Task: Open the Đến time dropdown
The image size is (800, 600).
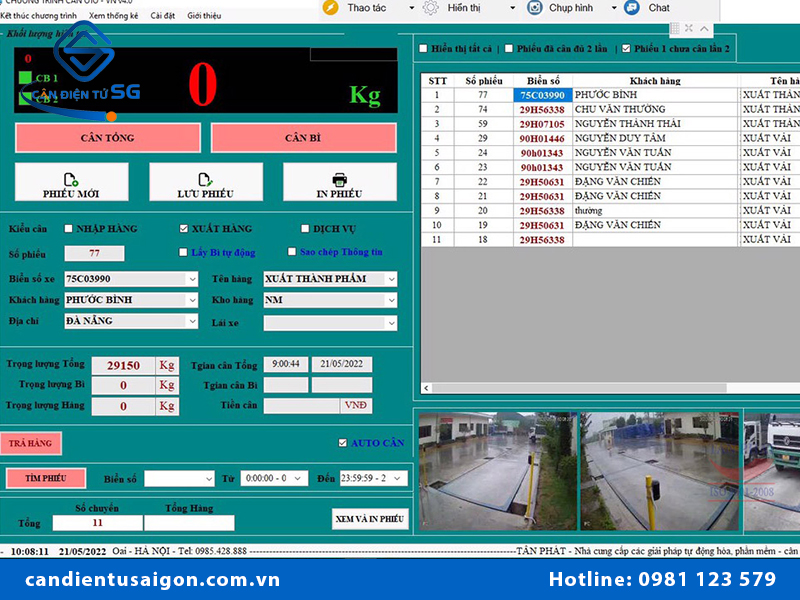Action: pyautogui.click(x=397, y=479)
